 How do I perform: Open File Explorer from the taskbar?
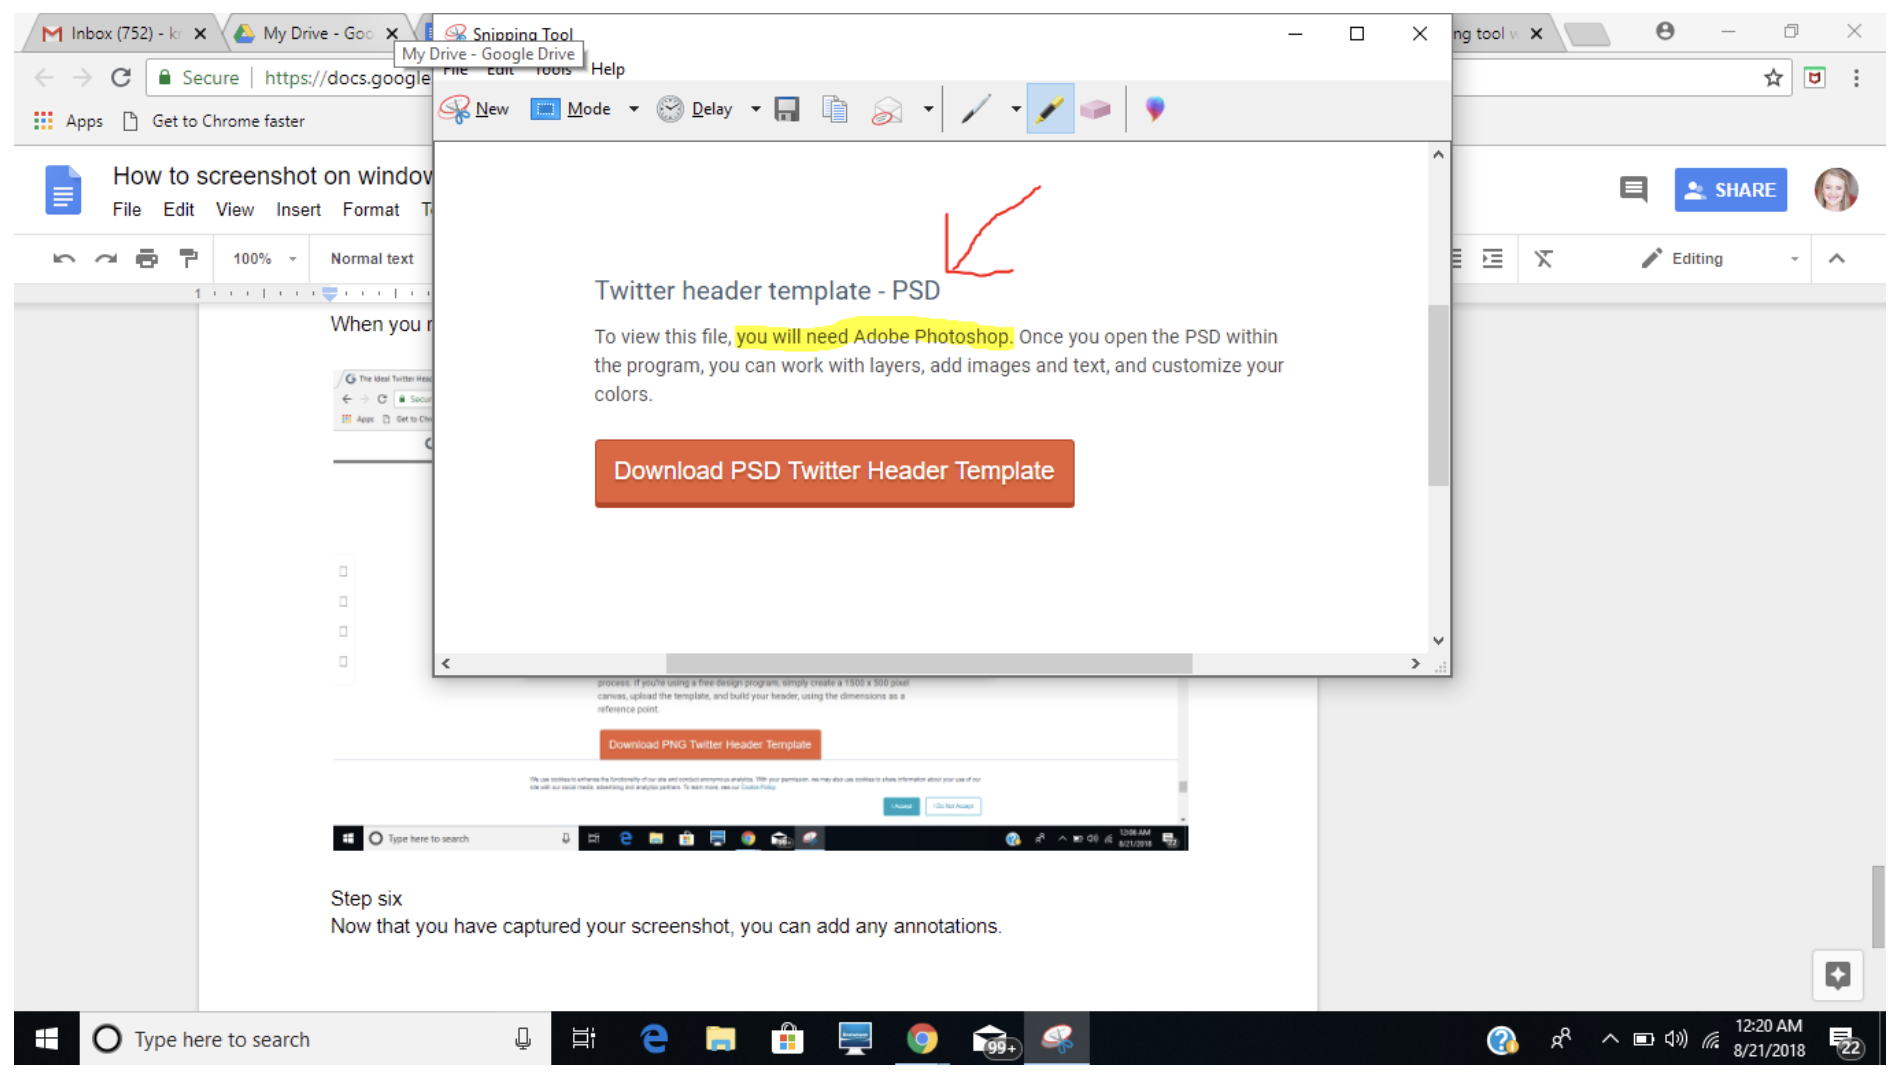coord(721,1038)
